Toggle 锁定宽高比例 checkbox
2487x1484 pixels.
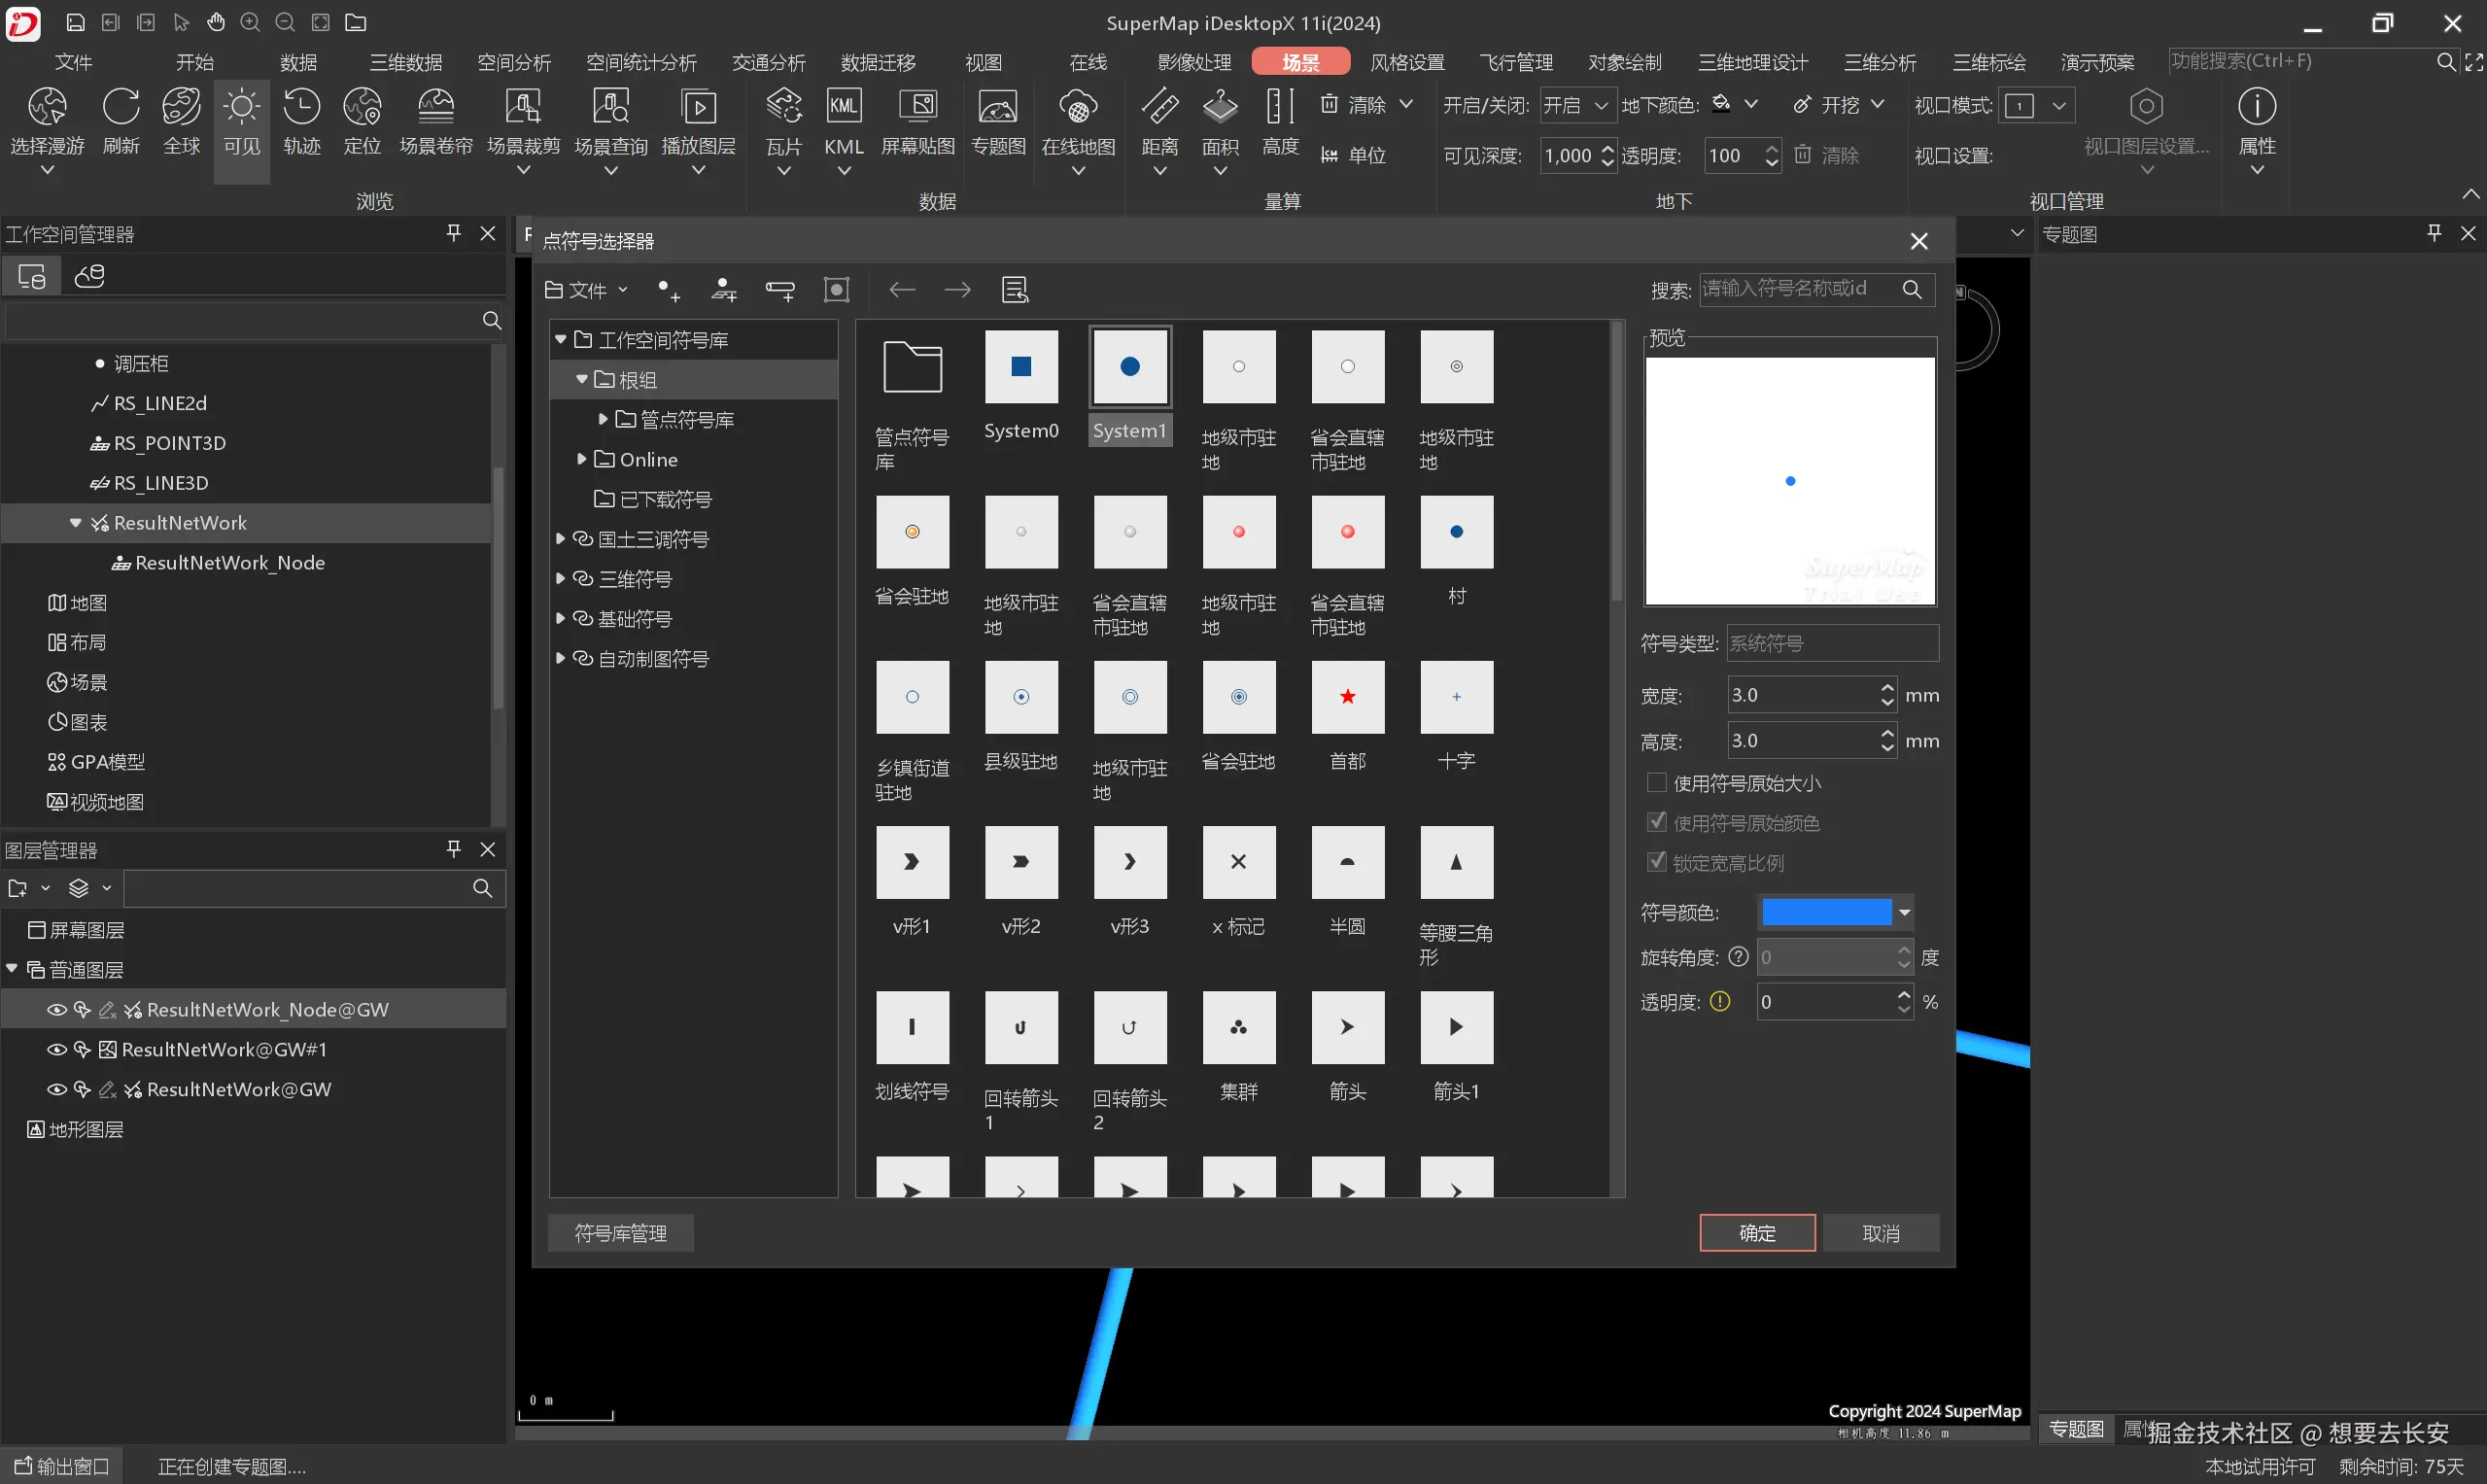(1657, 862)
